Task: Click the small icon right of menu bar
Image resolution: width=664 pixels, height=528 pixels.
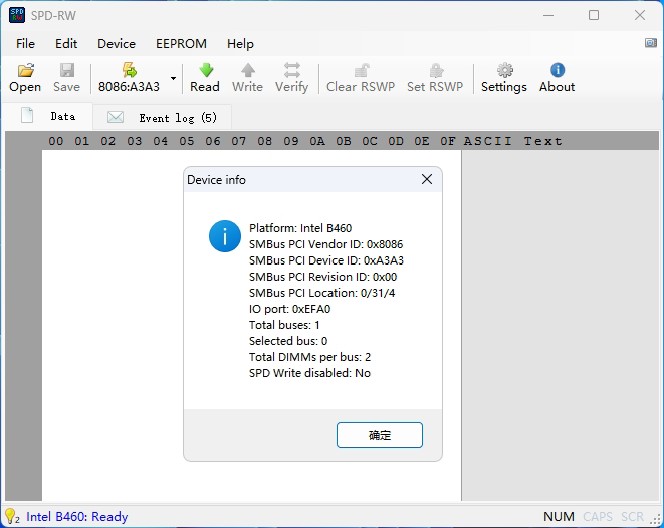Action: (x=651, y=43)
